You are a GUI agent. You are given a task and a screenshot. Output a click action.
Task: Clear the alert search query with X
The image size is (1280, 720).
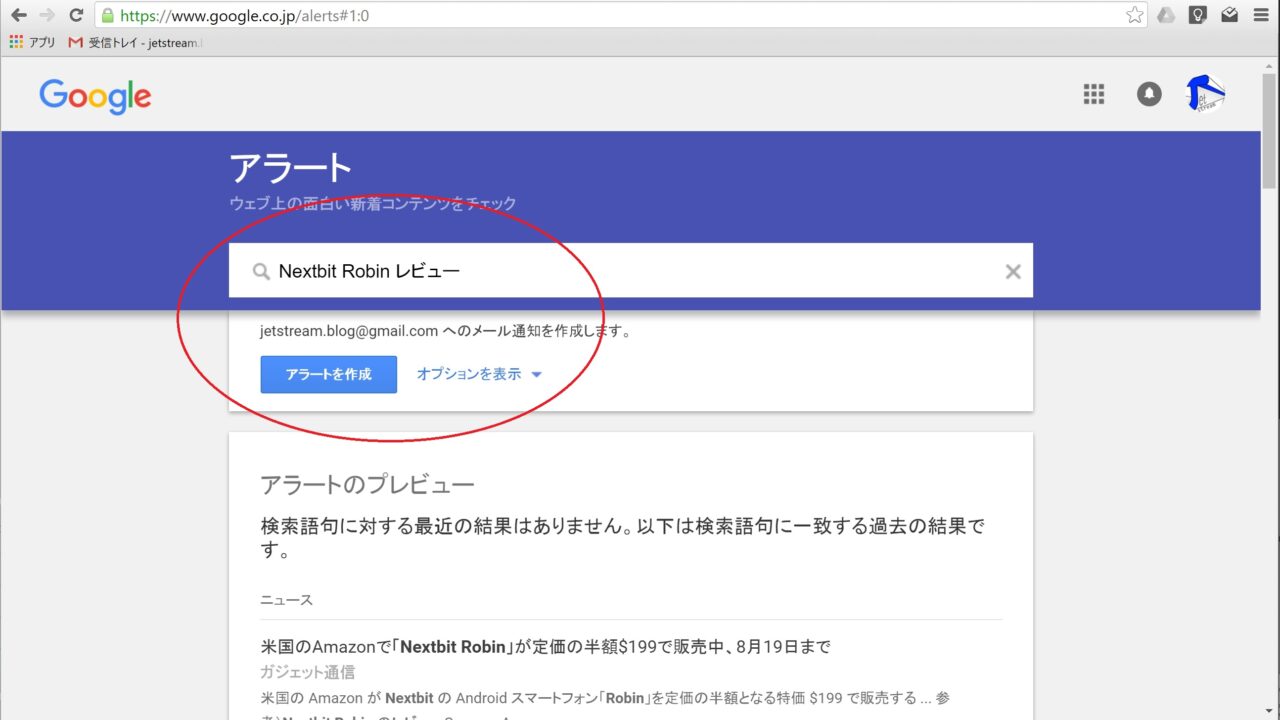click(1012, 271)
